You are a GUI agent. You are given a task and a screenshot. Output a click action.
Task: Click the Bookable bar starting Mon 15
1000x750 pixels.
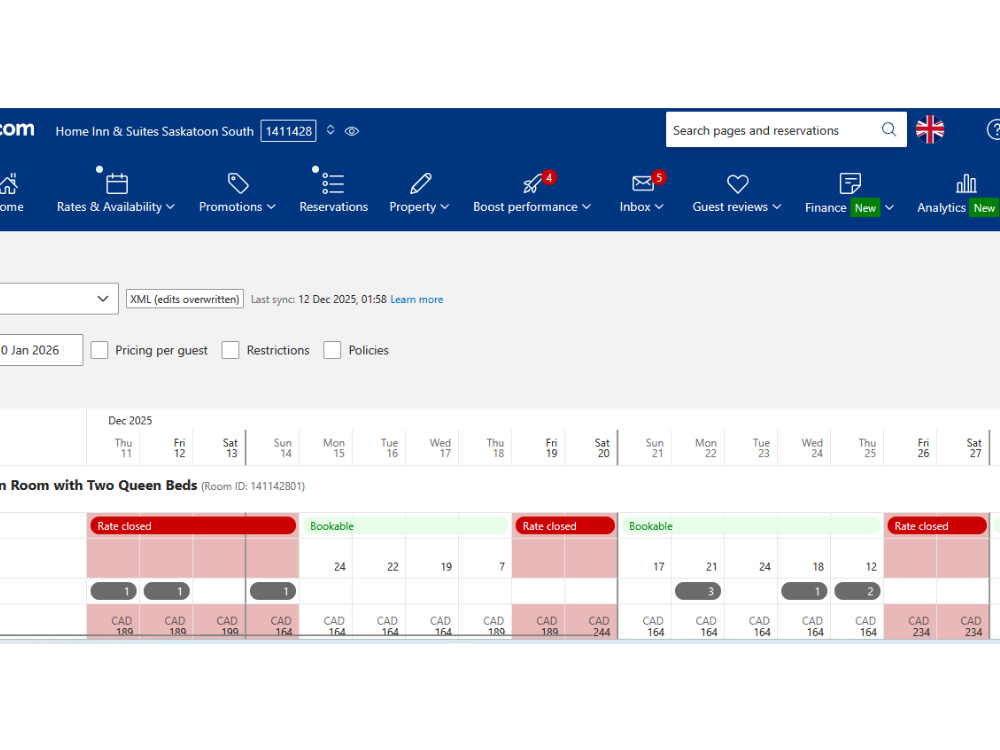tap(405, 526)
